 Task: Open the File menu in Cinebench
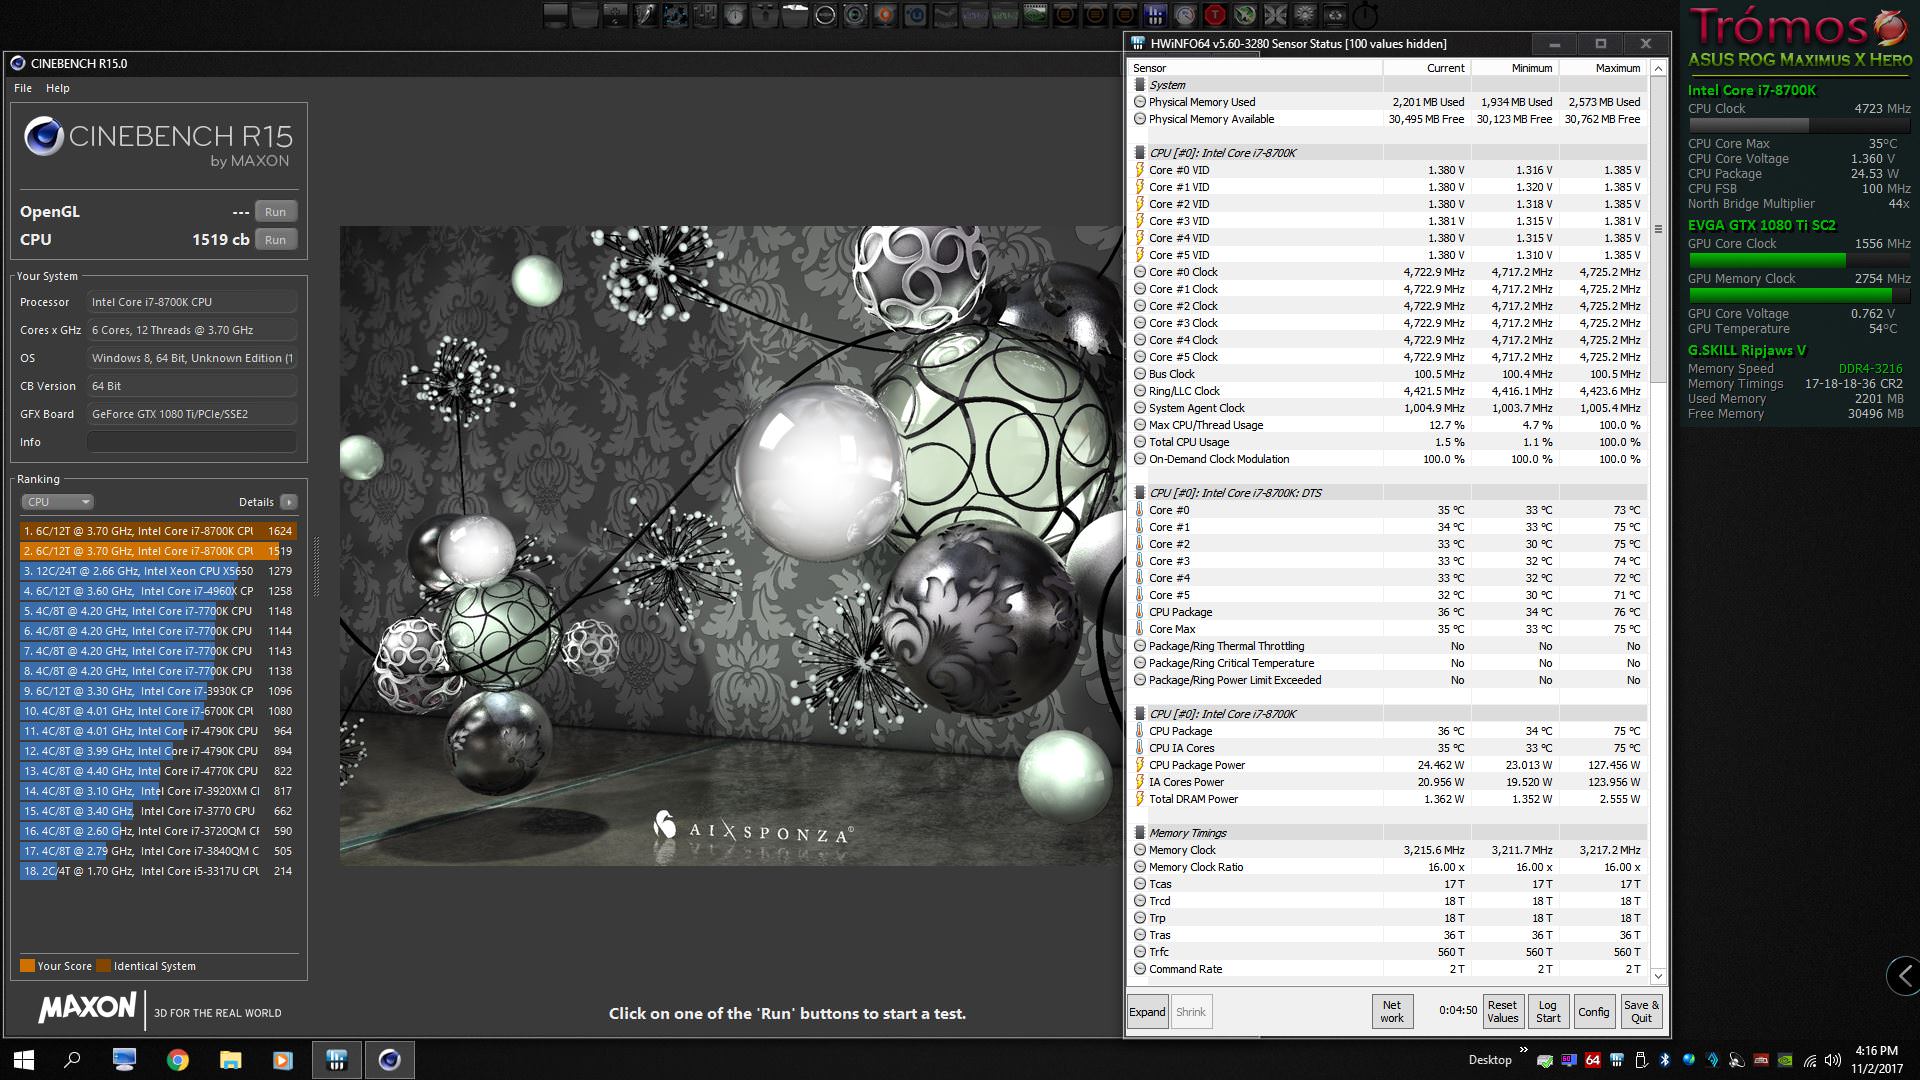(23, 88)
